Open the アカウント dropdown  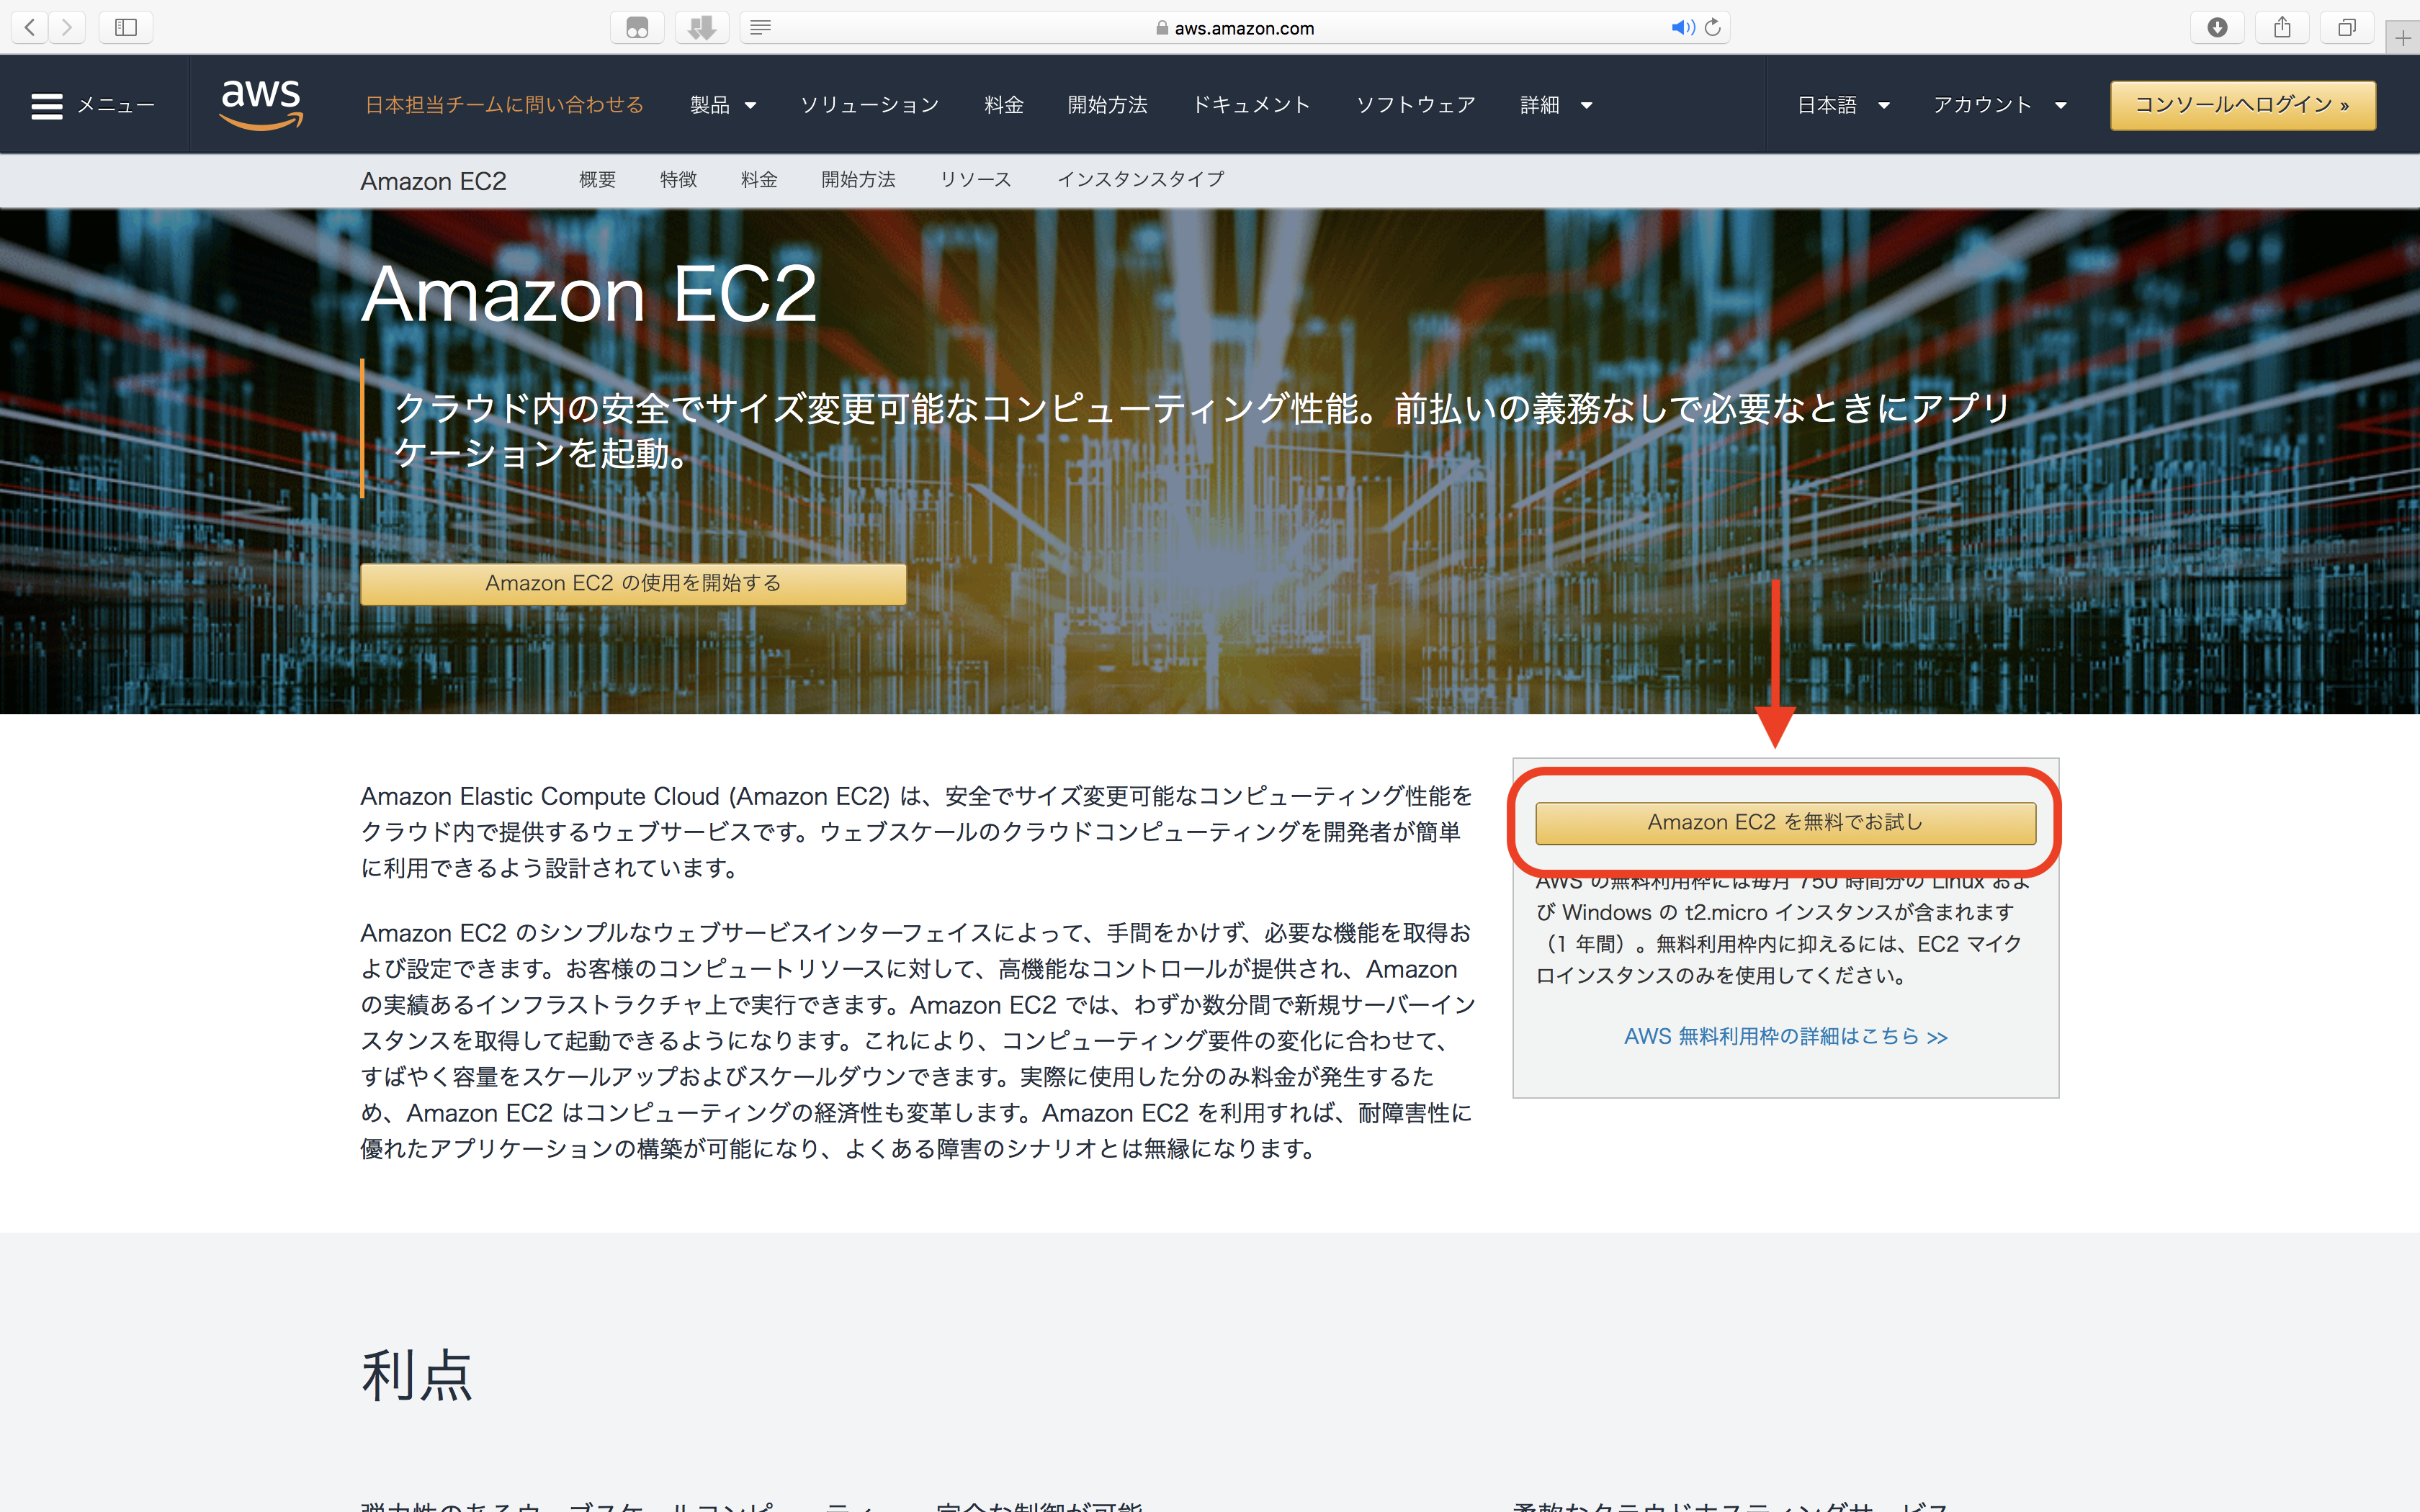click(1999, 105)
